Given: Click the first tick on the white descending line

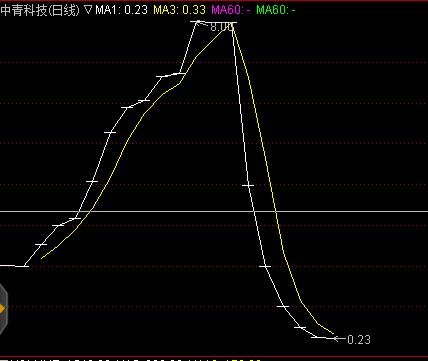Looking at the screenshot, I should click(248, 185).
